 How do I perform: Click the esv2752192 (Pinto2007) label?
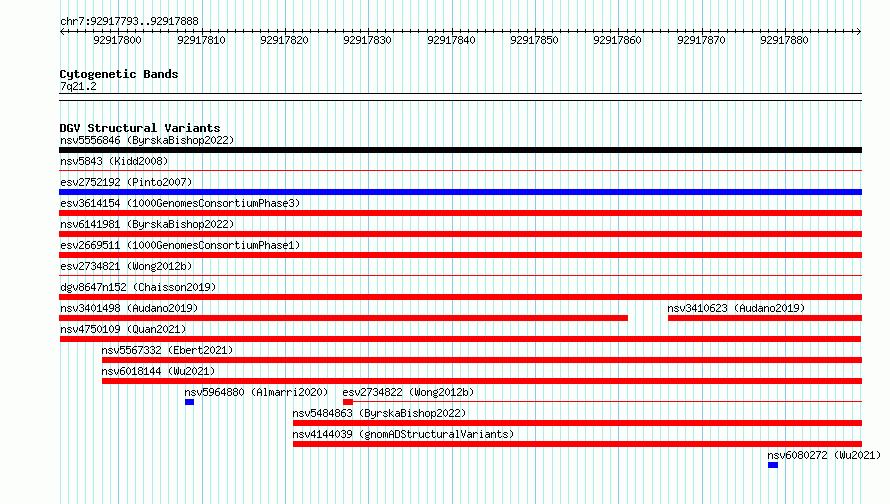click(126, 182)
